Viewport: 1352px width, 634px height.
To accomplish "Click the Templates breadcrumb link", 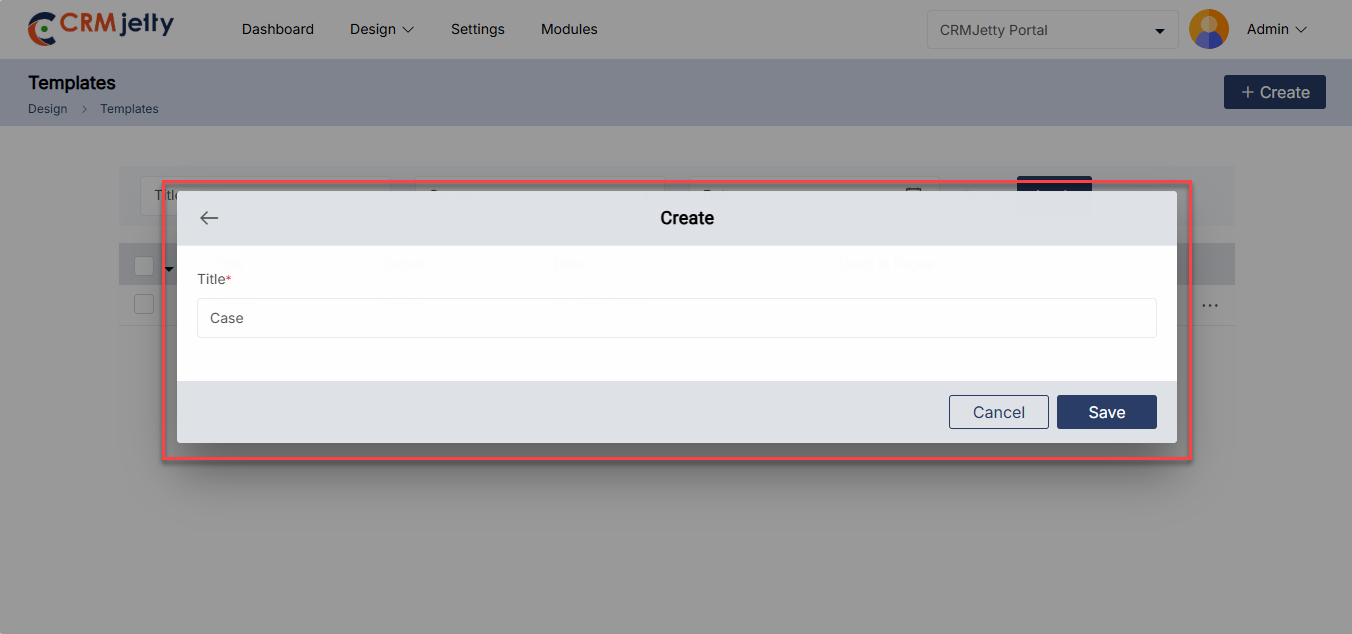I will 129,109.
